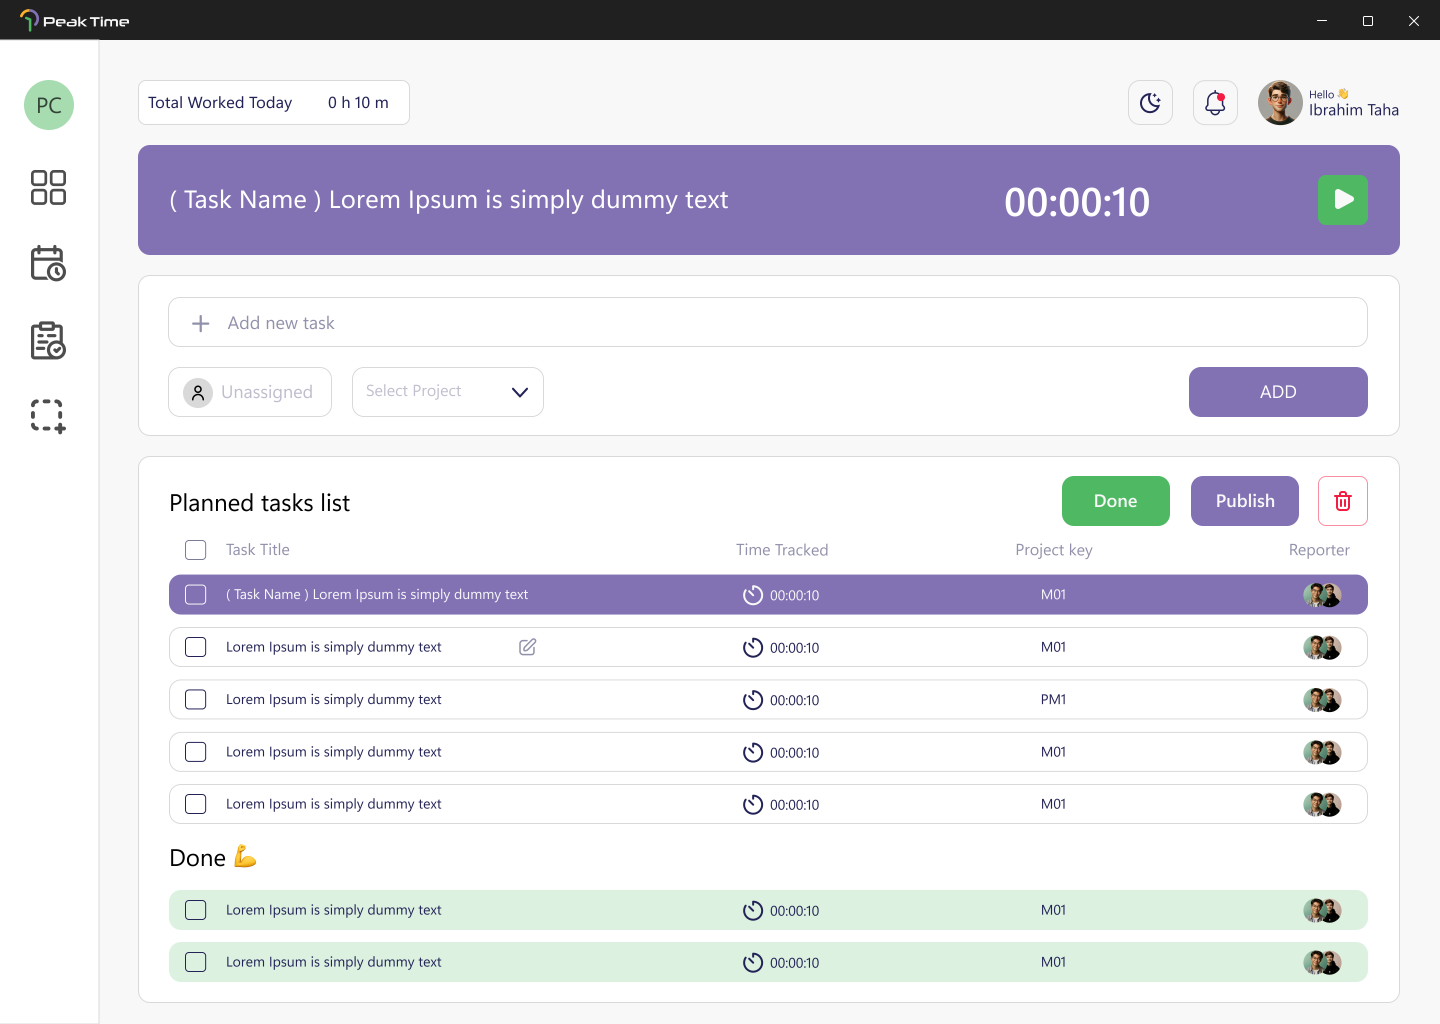The height and width of the screenshot is (1024, 1440).
Task: Open notifications bell icon
Action: point(1215,103)
